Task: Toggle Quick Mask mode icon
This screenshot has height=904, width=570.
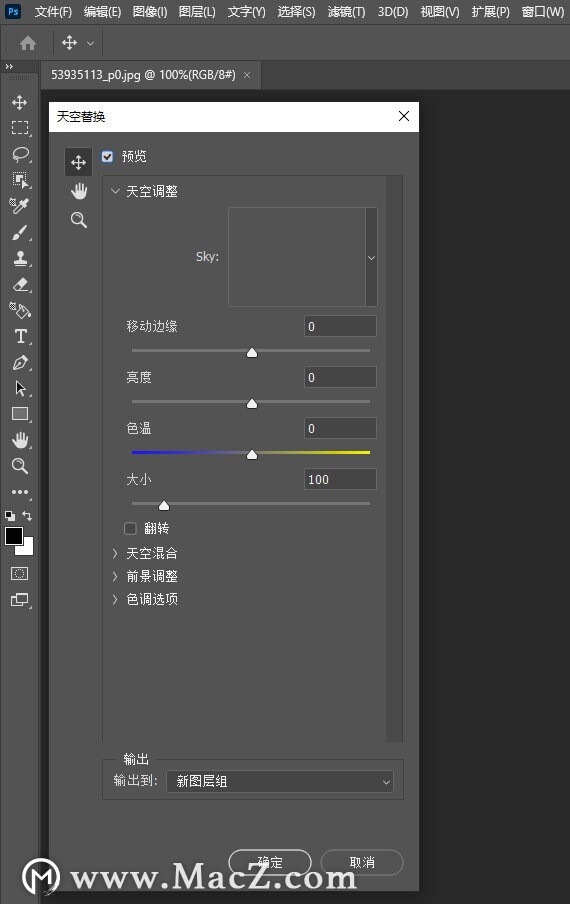Action: tap(20, 574)
